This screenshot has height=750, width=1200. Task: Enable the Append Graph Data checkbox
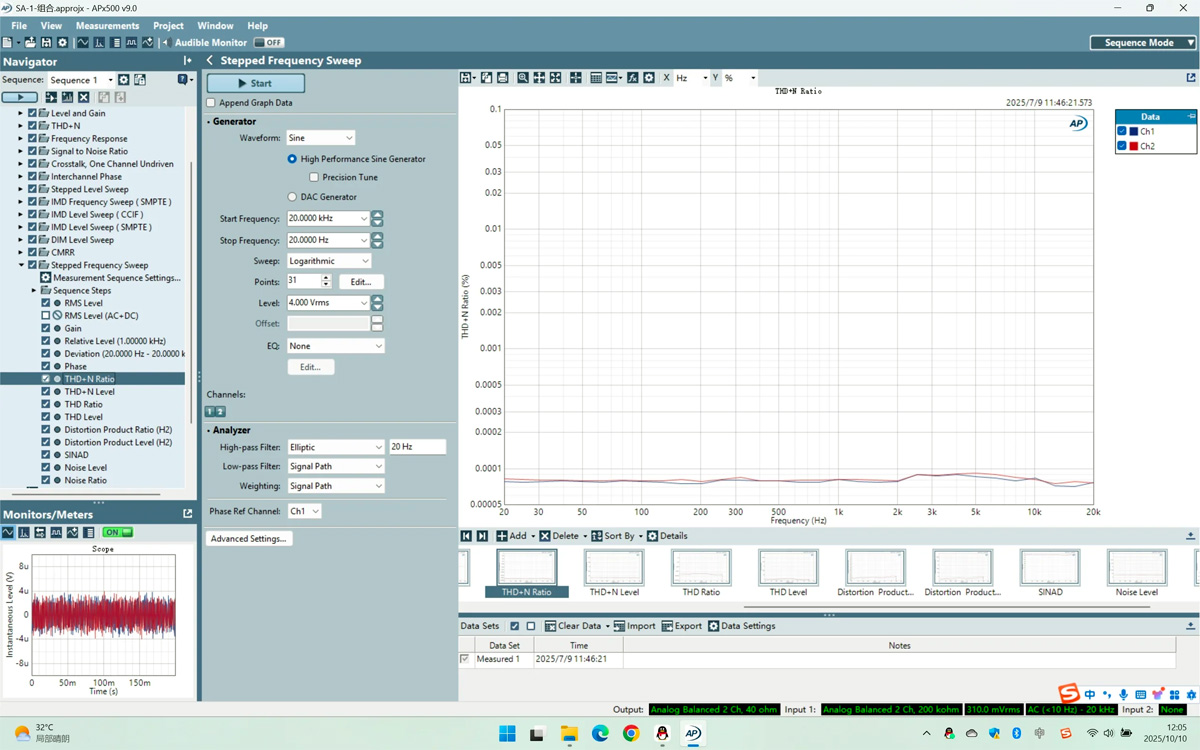click(210, 103)
